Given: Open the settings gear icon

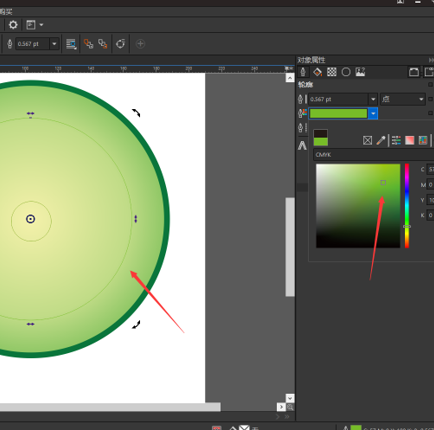Looking at the screenshot, I should coord(13,25).
